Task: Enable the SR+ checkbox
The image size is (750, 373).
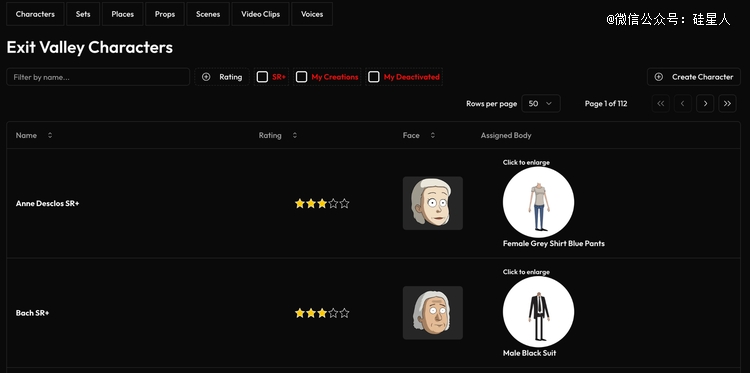Action: (x=262, y=77)
